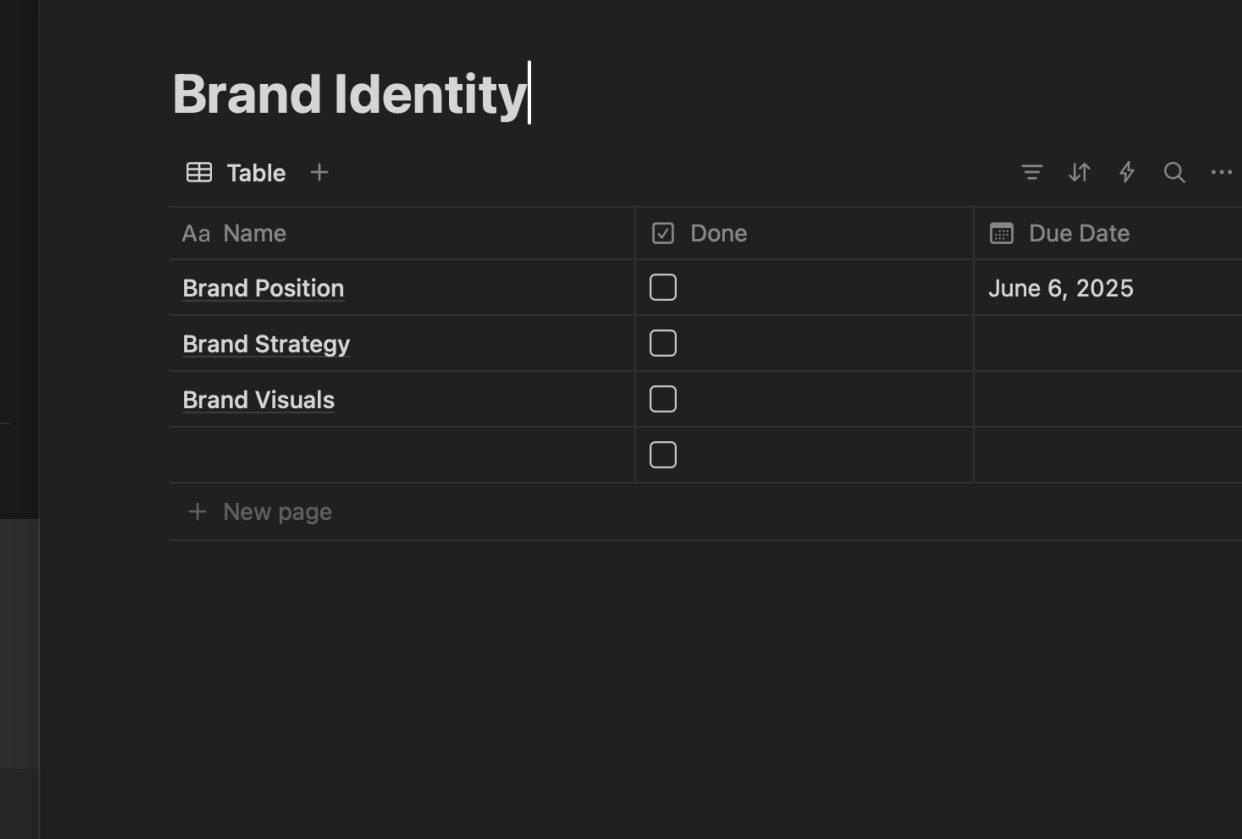Open the filter icon in table toolbar
The image size is (1242, 839).
(1032, 173)
